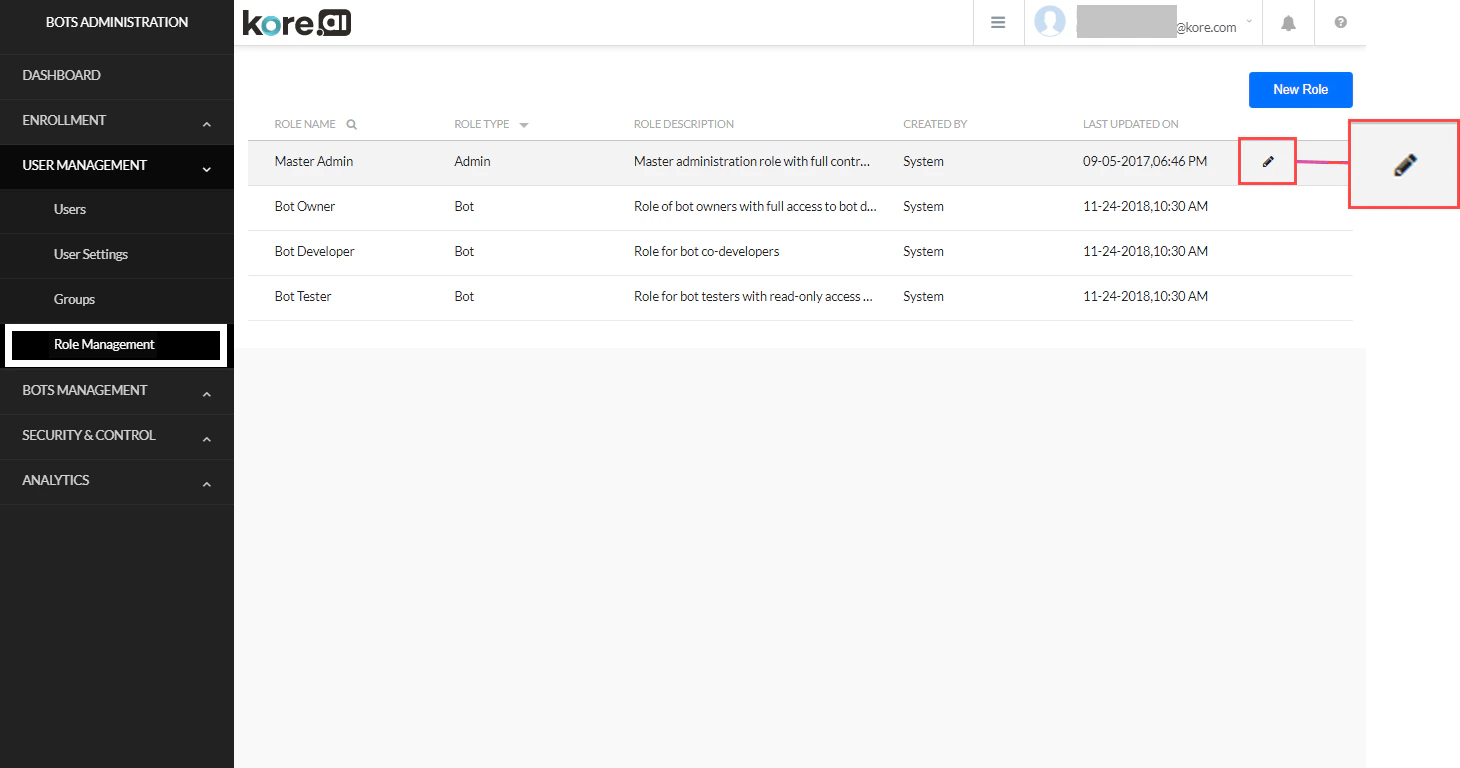Screen dimensions: 1460x768
Task: Click Bot Owner's last updated date
Action: tap(1145, 206)
